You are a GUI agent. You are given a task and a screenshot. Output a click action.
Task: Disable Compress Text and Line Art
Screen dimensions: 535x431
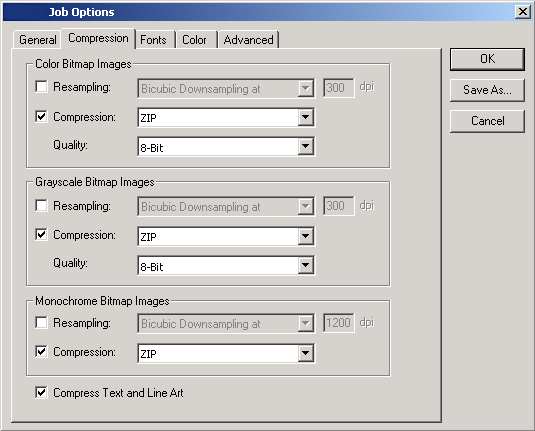42,392
